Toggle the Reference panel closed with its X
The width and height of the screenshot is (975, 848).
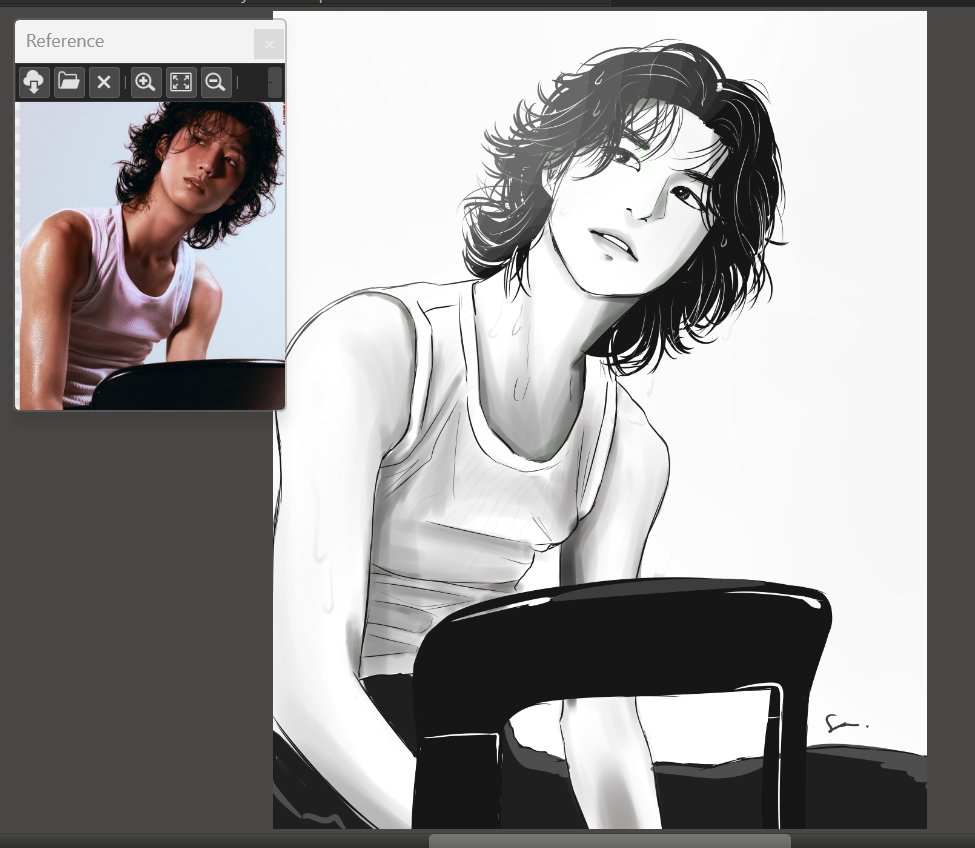[269, 44]
